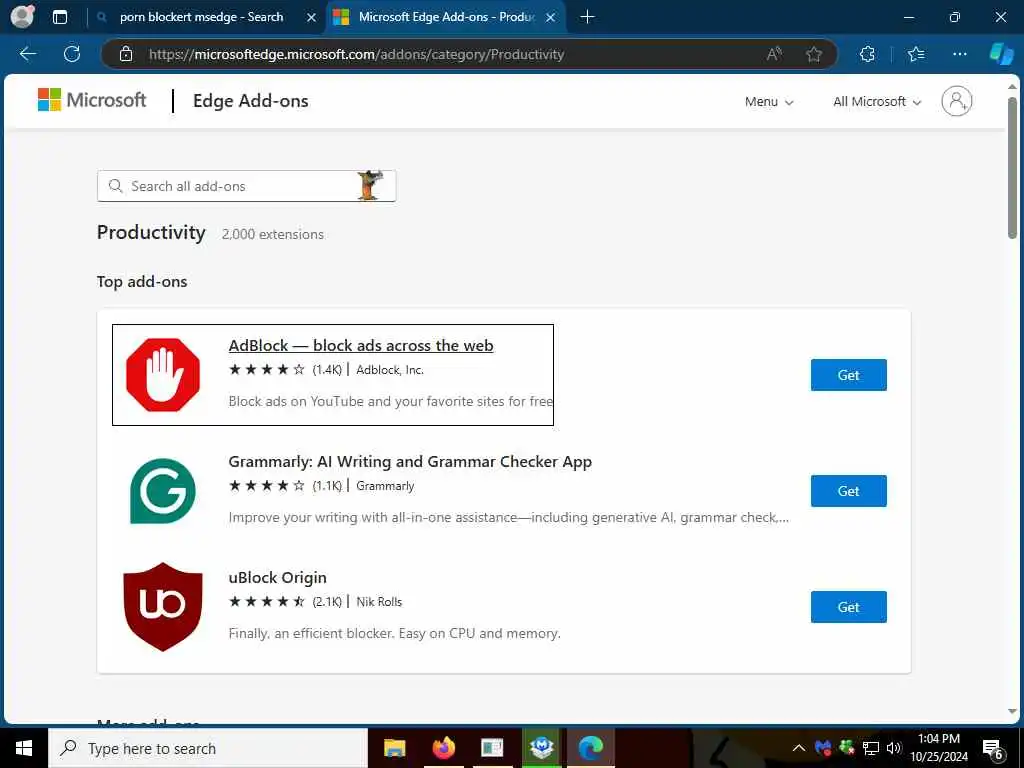Click the Nik Rolls publisher text
1024x768 pixels.
coord(379,602)
